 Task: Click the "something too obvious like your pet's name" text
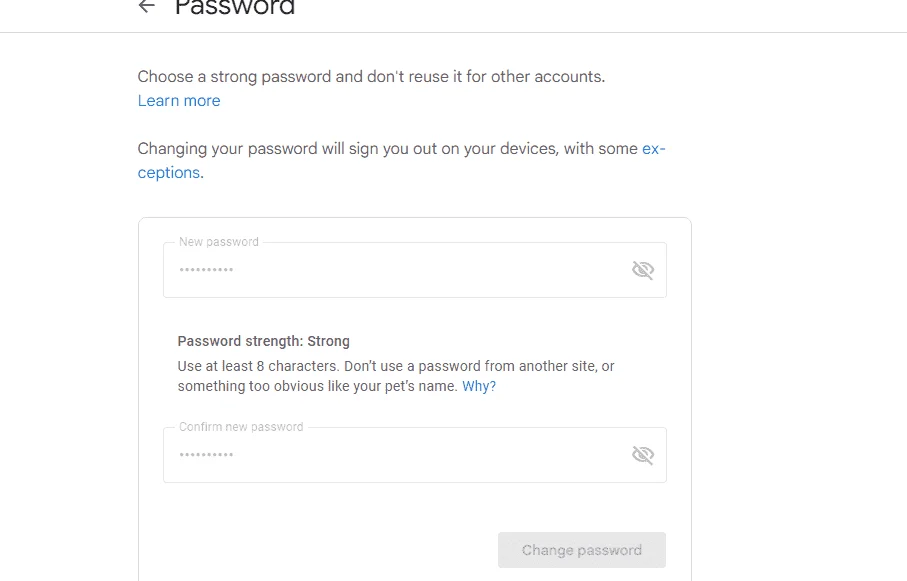318,386
